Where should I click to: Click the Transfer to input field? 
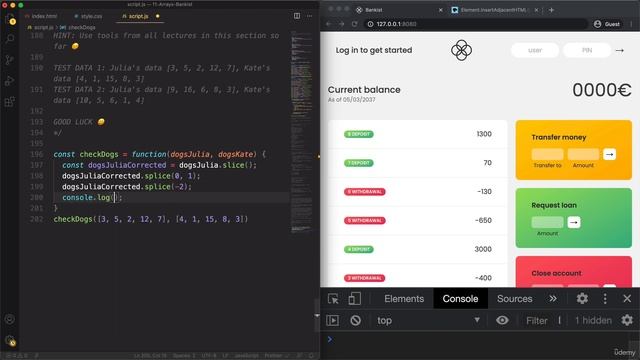[547, 154]
